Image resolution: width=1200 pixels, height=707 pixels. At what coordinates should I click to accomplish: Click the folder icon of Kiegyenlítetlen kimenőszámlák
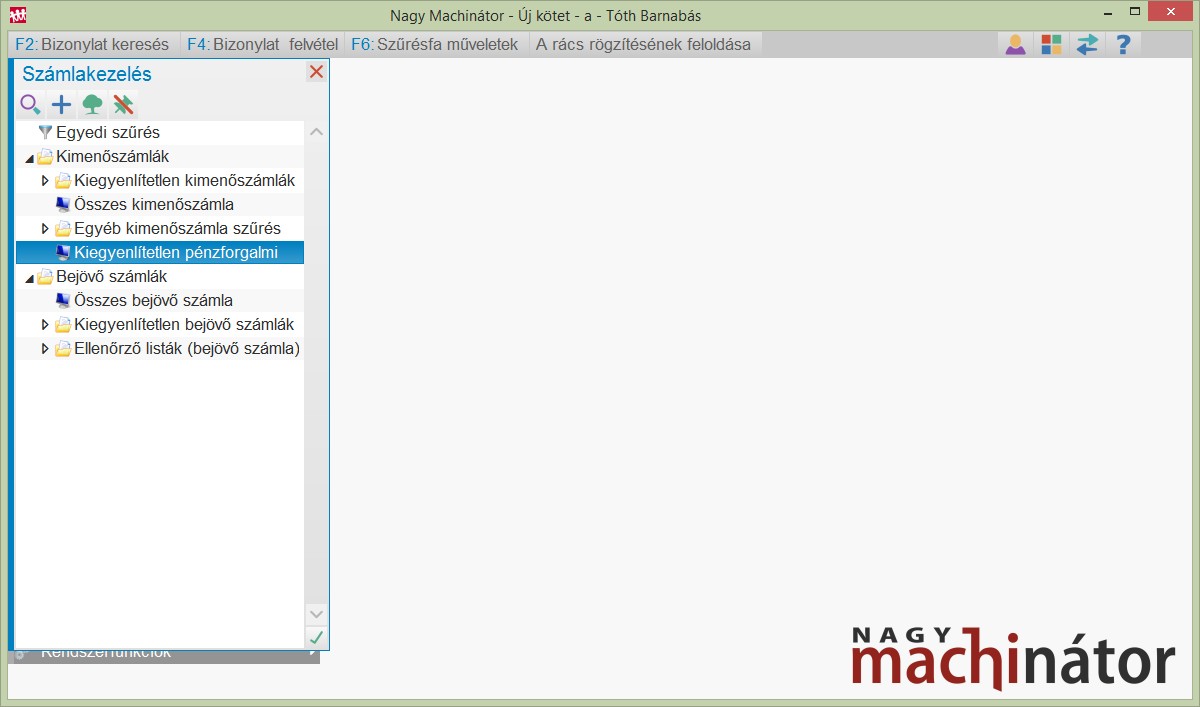[x=63, y=180]
